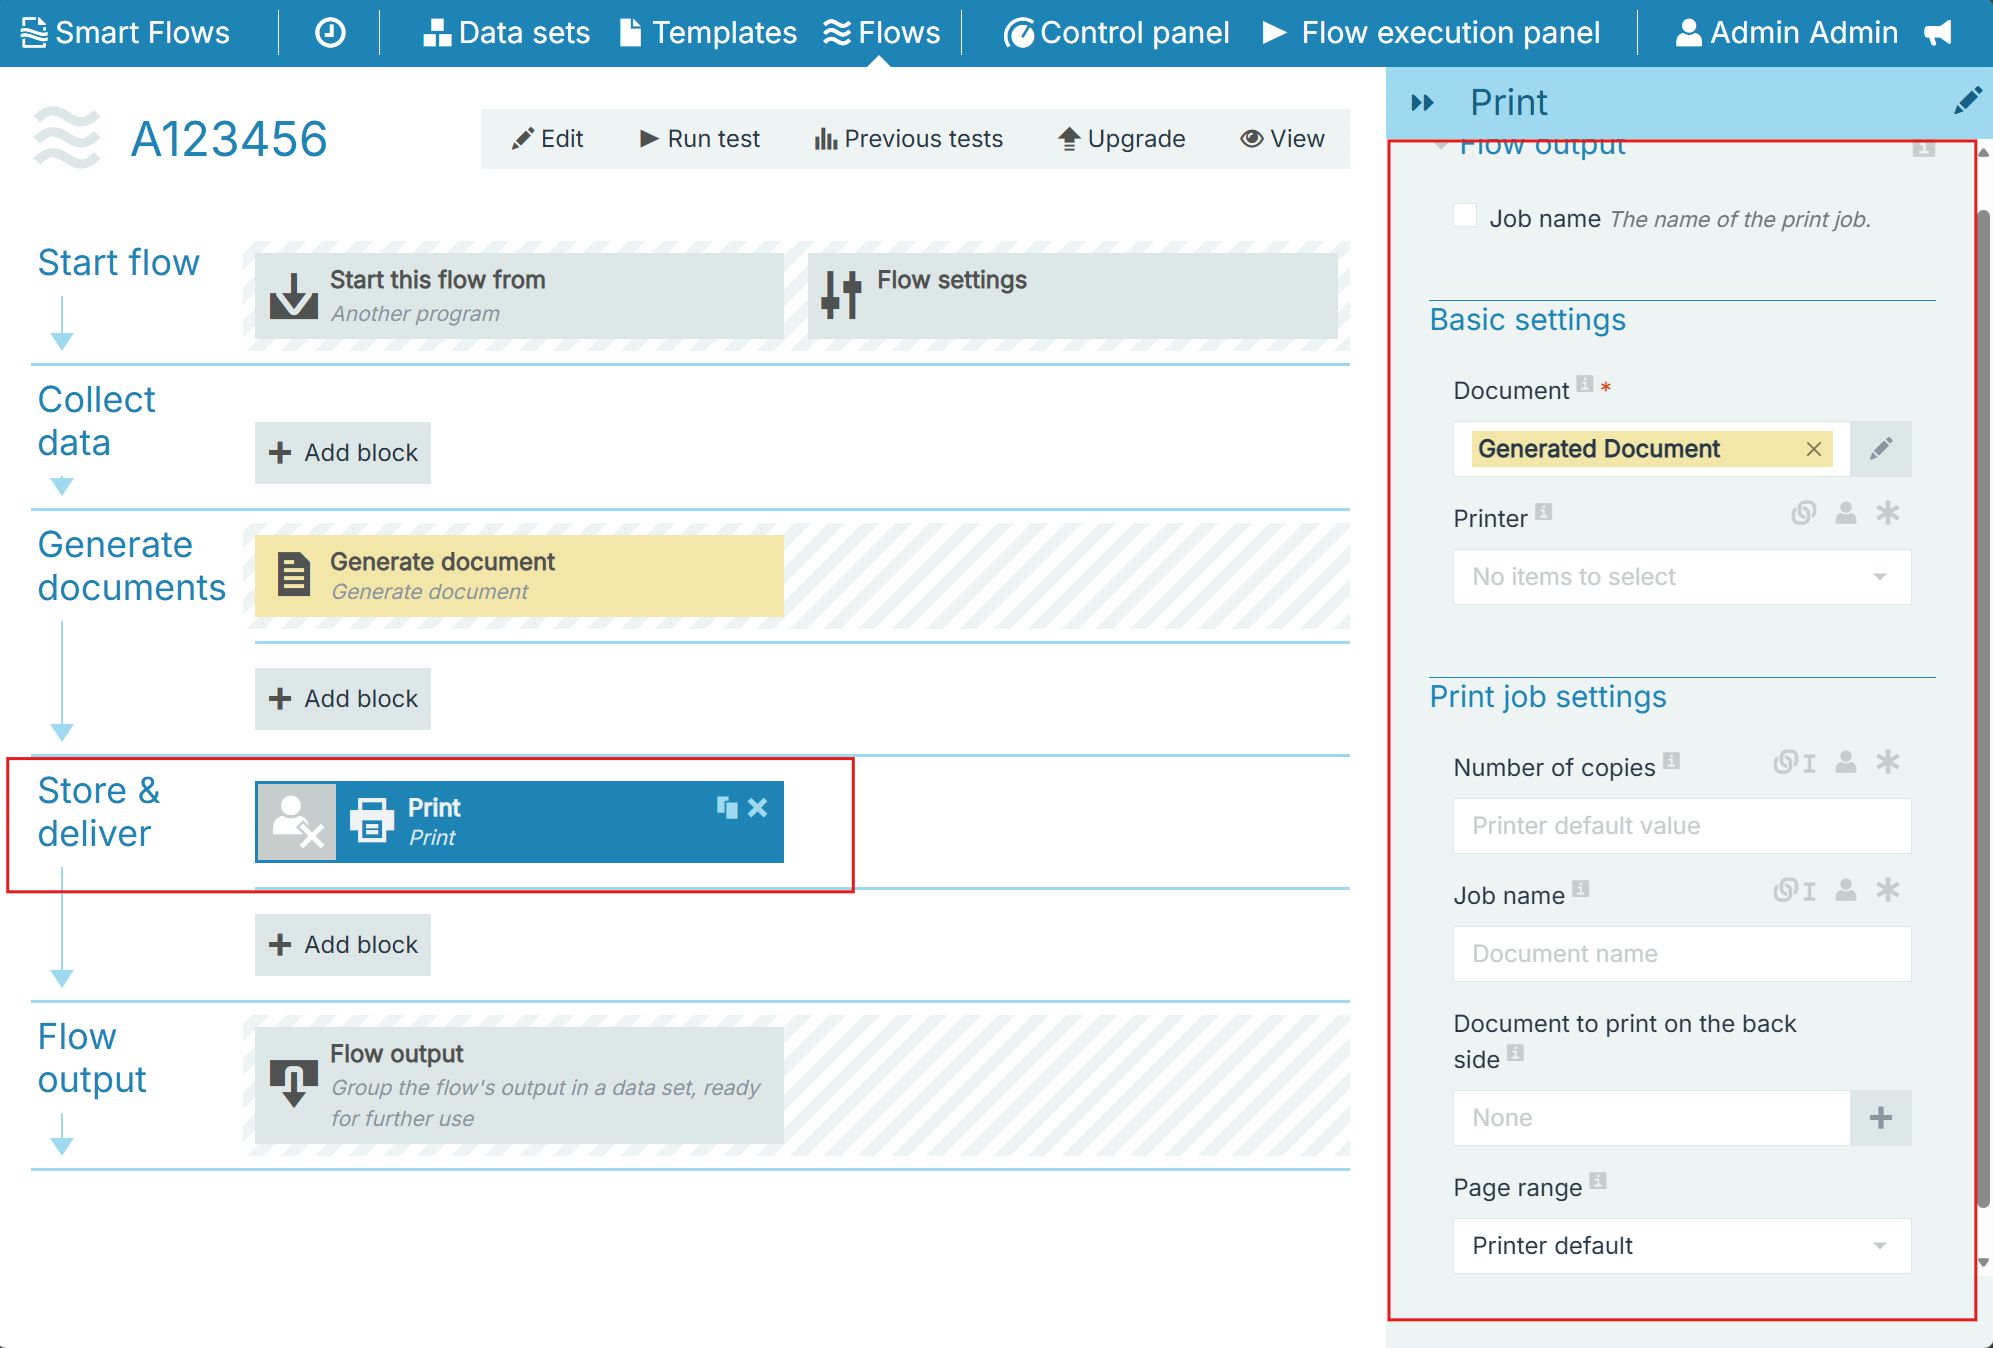Viewport: 1993px width, 1348px height.
Task: Click the user icon beside Number of copies
Action: pyautogui.click(x=1846, y=762)
